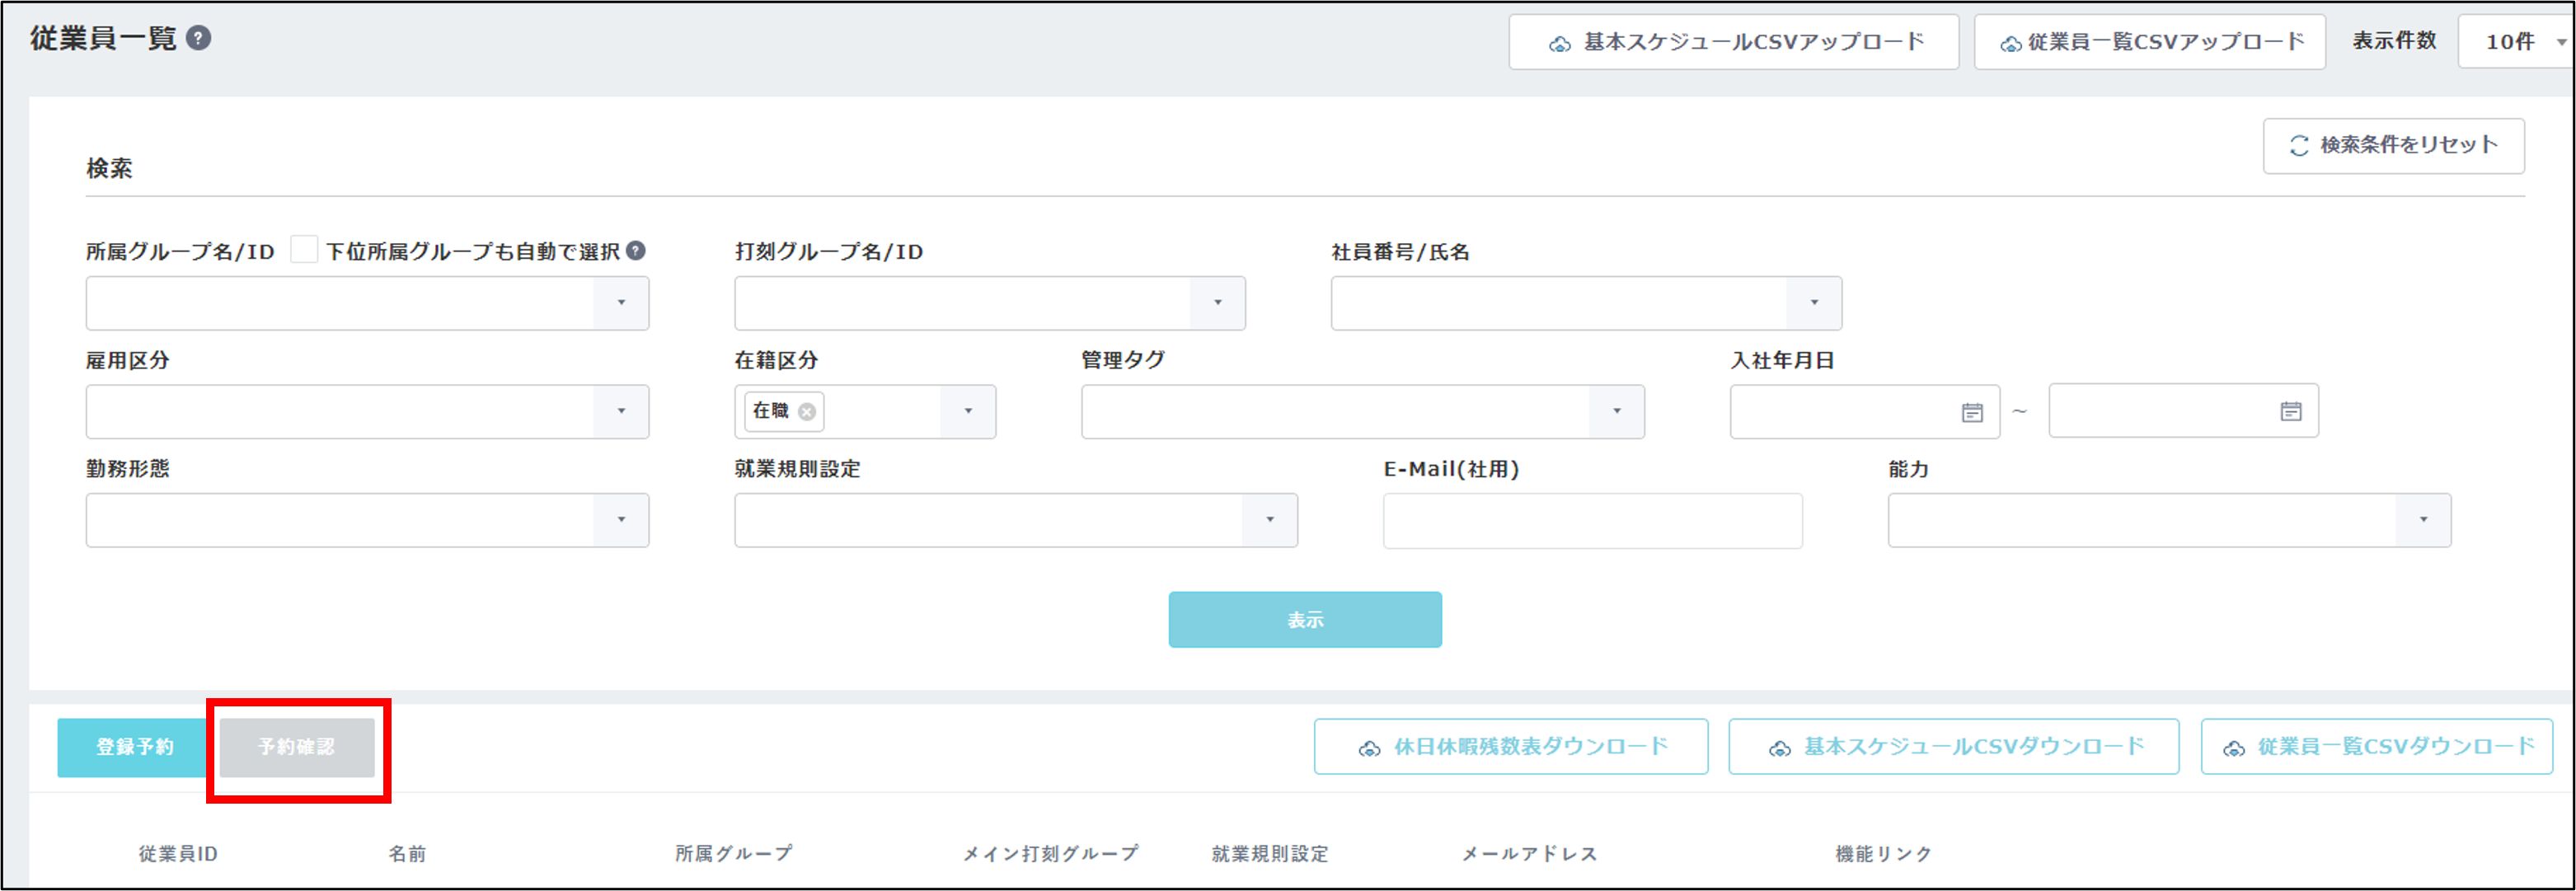This screenshot has width=2576, height=891.
Task: Click 検索条件をリセット refresh button
Action: click(2393, 146)
